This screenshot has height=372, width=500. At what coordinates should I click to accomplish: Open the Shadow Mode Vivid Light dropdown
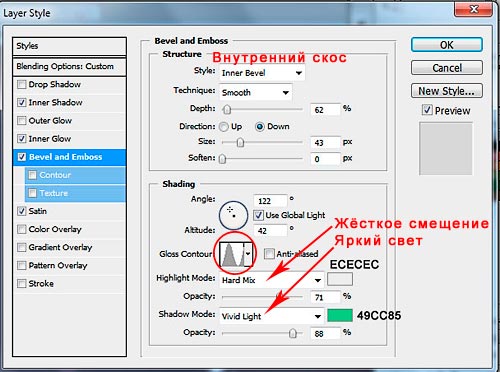pos(272,316)
